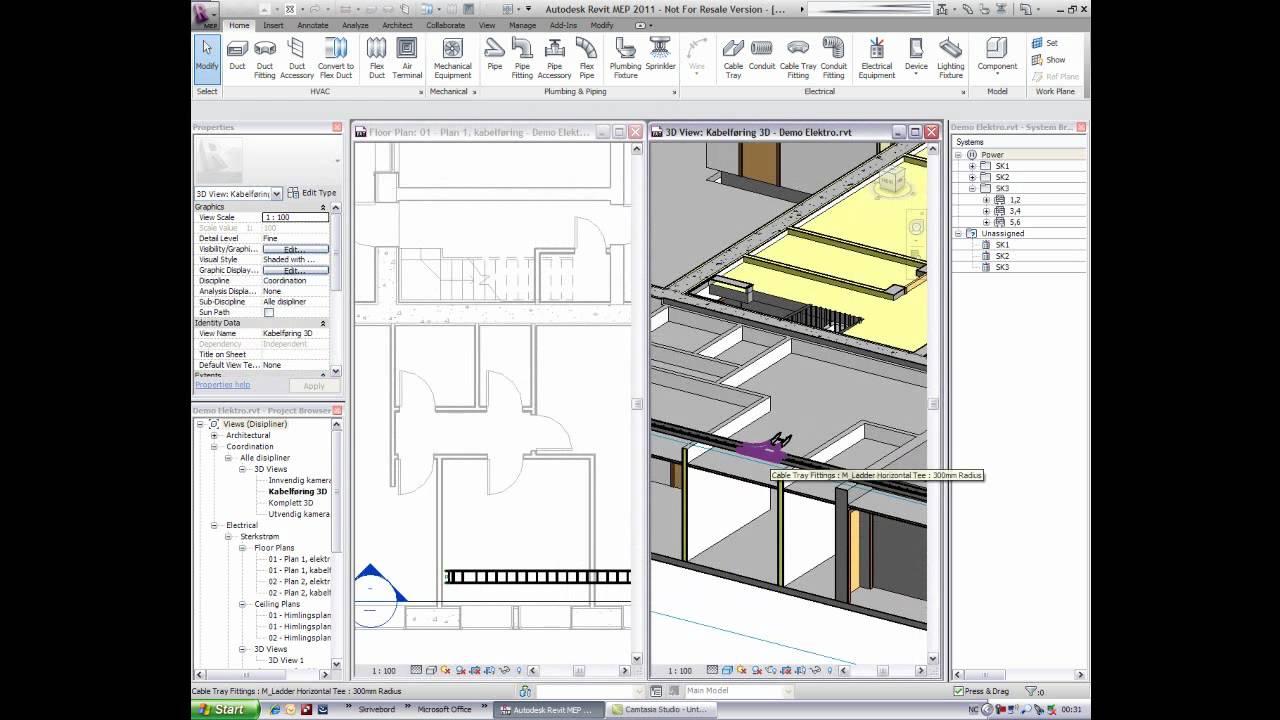Click the 1 : 100 scale in 3D view bar
Viewport: 1280px width, 720px height.
point(679,671)
